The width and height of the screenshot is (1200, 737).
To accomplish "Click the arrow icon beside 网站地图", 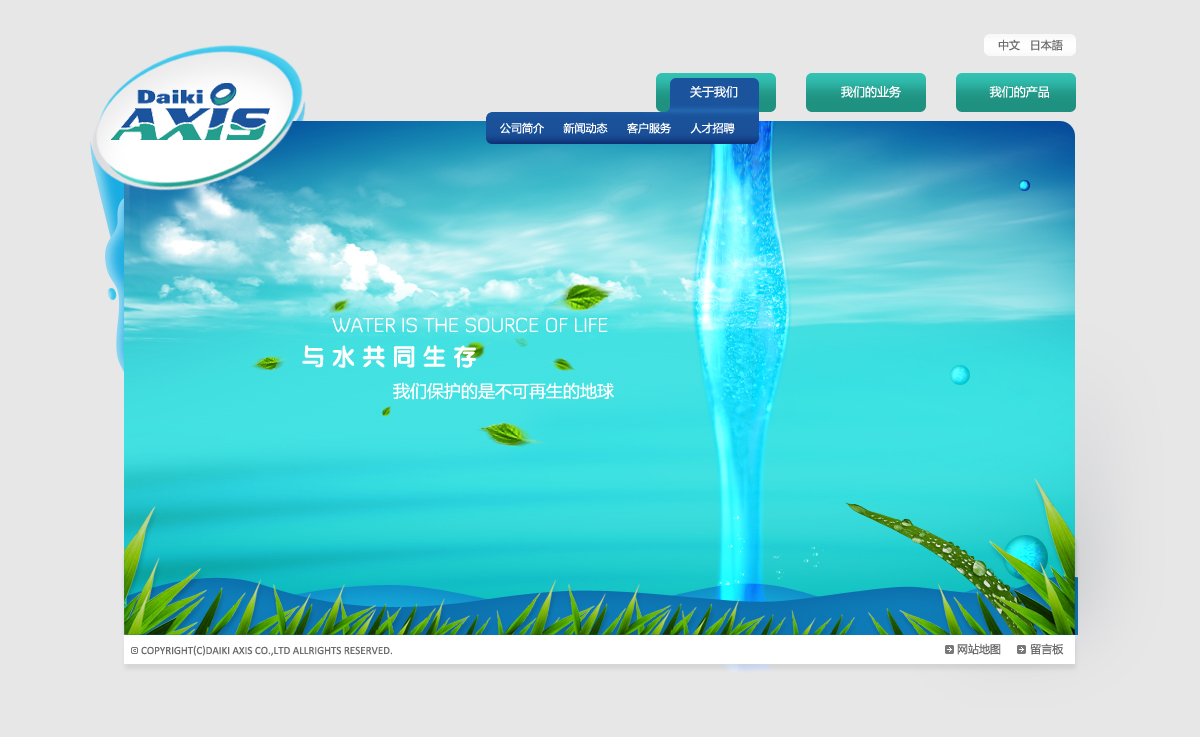I will point(949,650).
